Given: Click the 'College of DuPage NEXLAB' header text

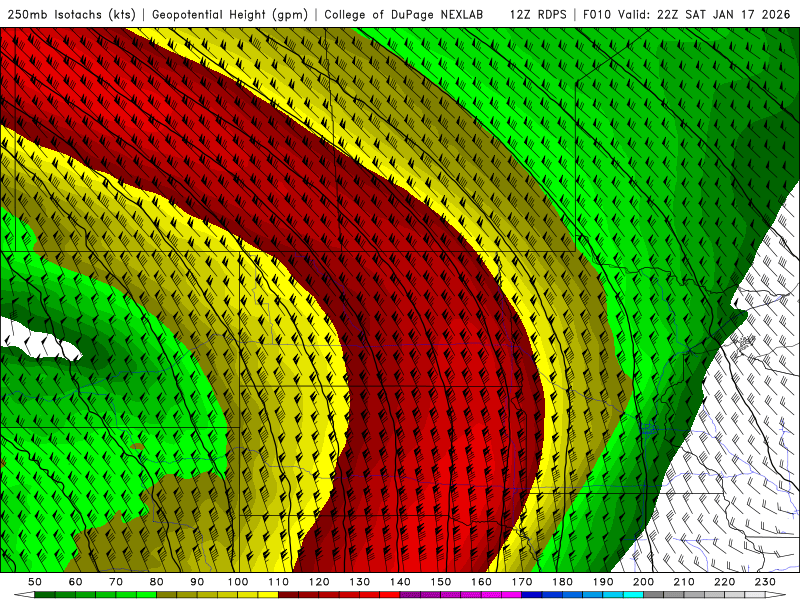Looking at the screenshot, I should click(404, 14).
